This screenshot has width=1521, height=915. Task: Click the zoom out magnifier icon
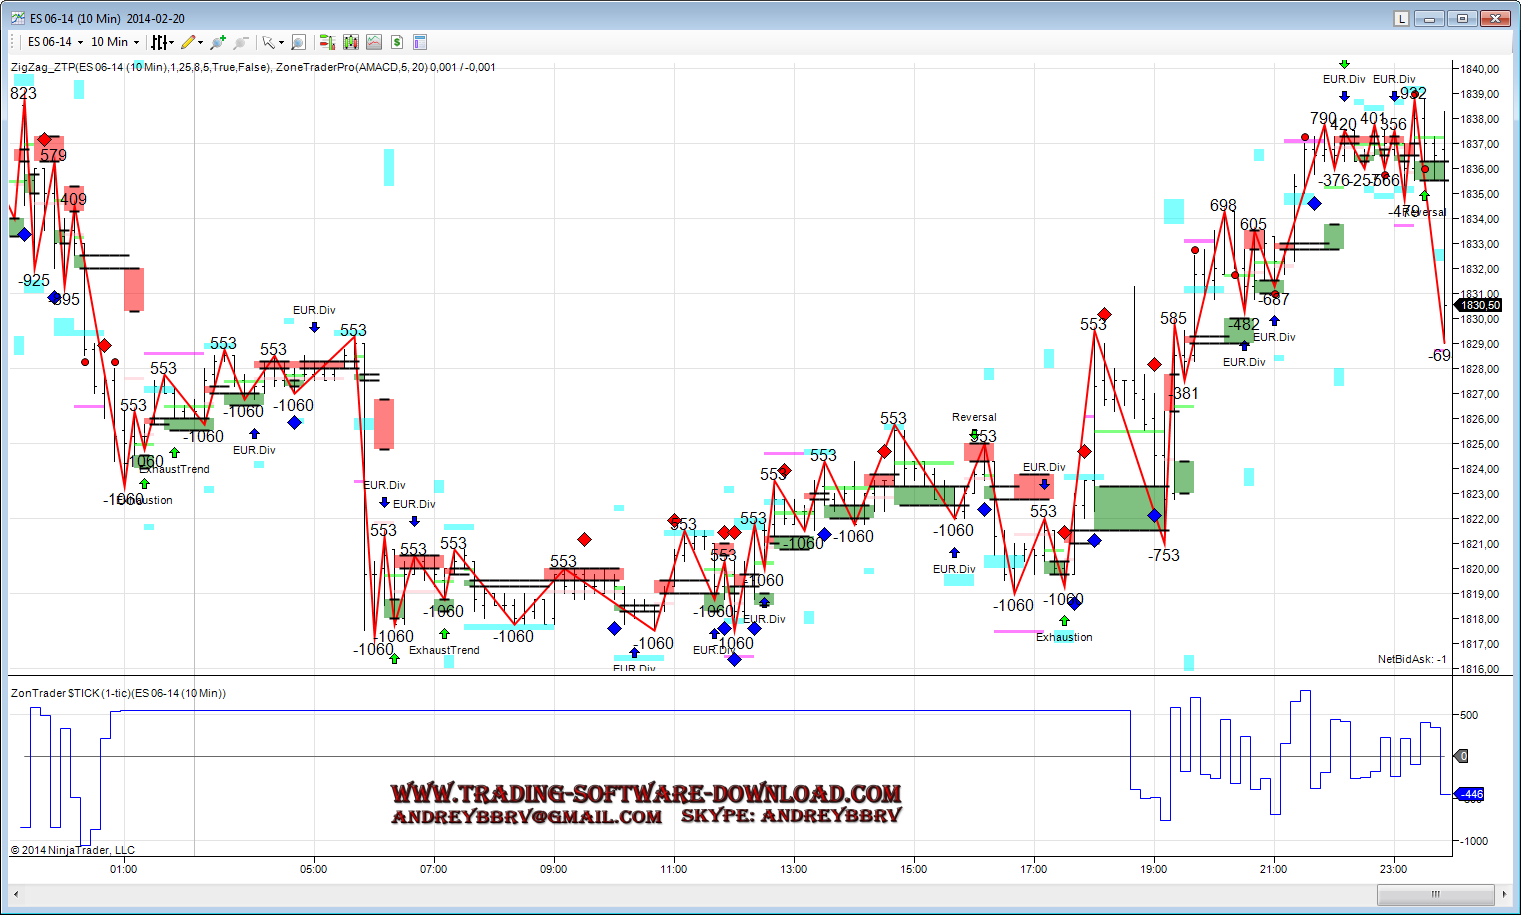point(240,42)
